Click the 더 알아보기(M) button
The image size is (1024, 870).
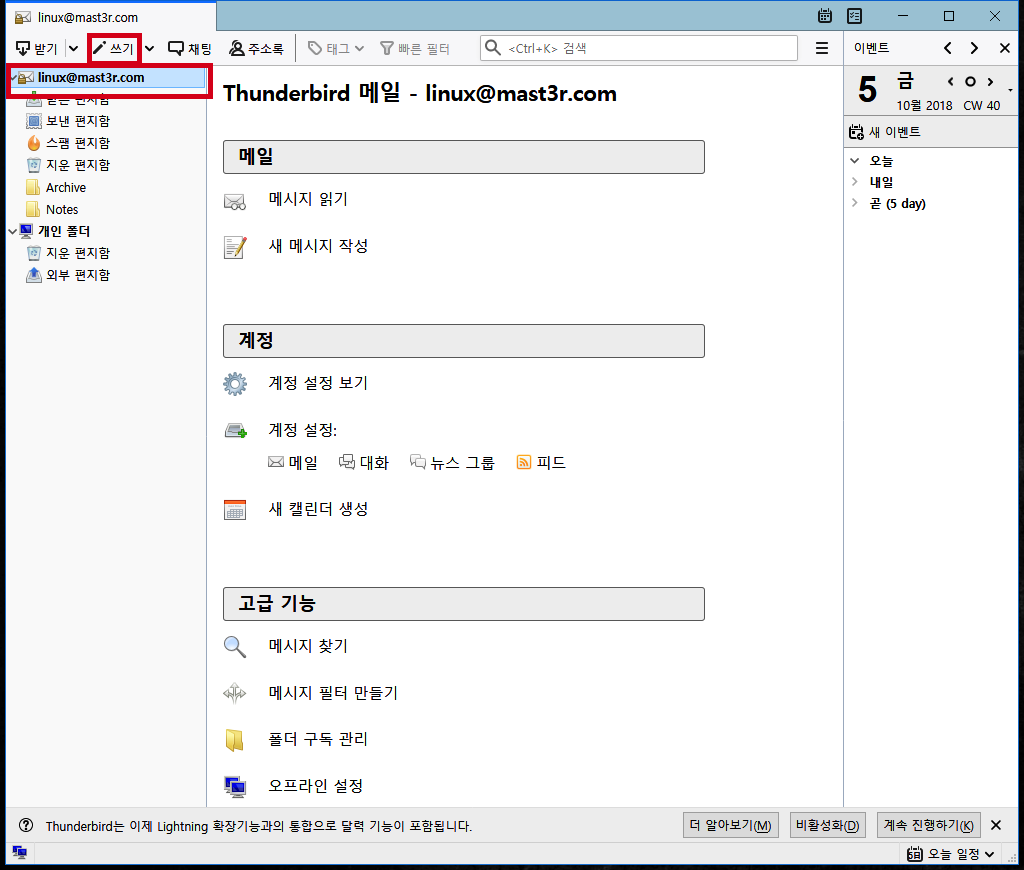(x=731, y=826)
